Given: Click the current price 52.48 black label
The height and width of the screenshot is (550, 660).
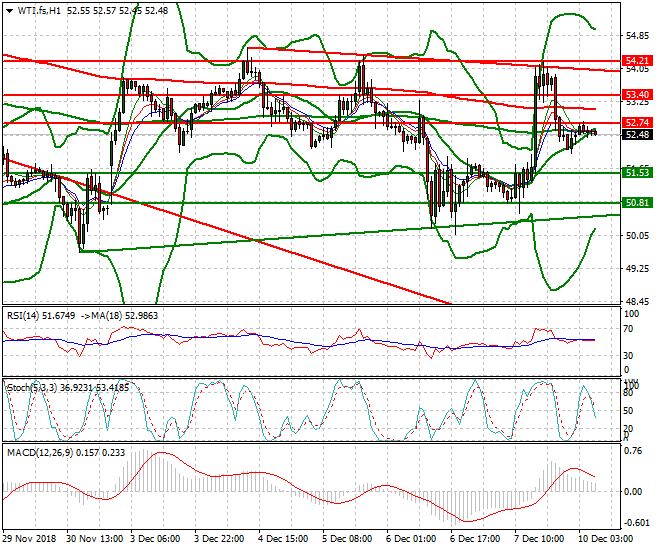Looking at the screenshot, I should (x=637, y=135).
